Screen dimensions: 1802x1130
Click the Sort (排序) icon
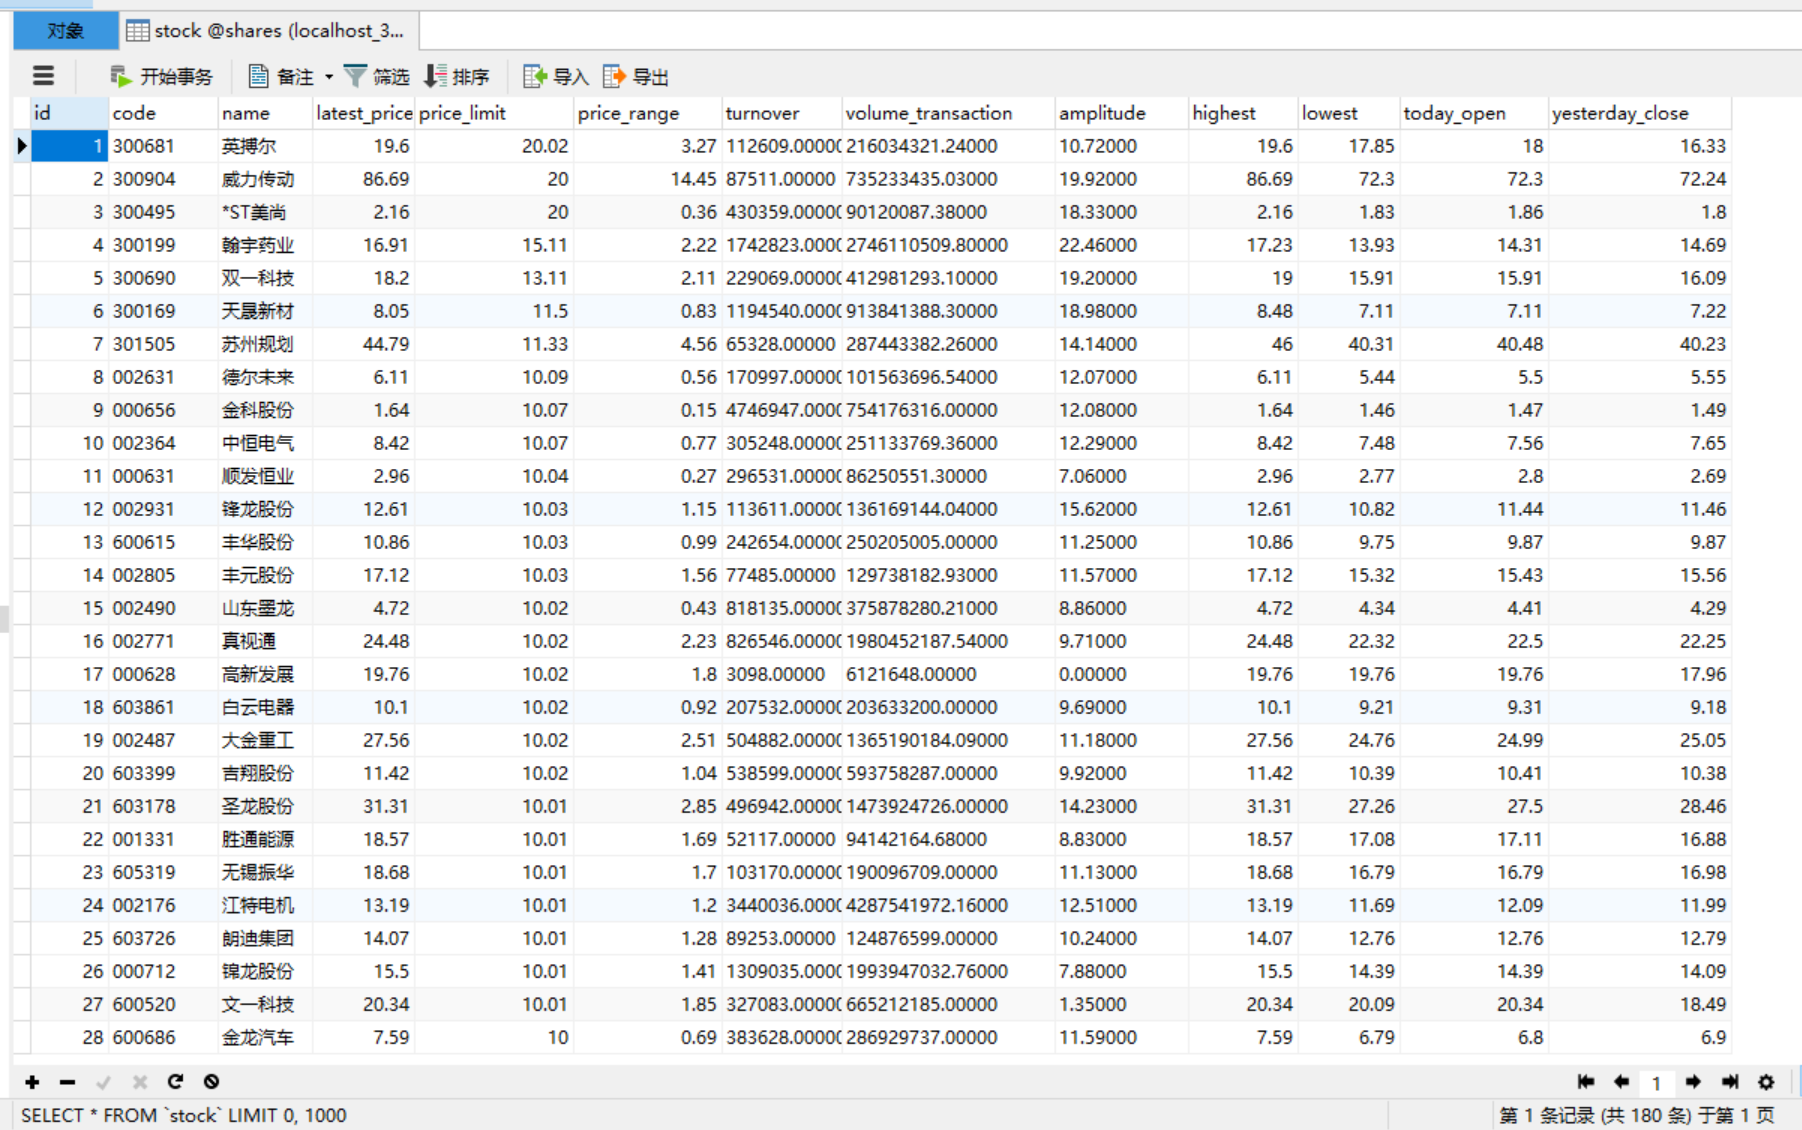[x=435, y=76]
